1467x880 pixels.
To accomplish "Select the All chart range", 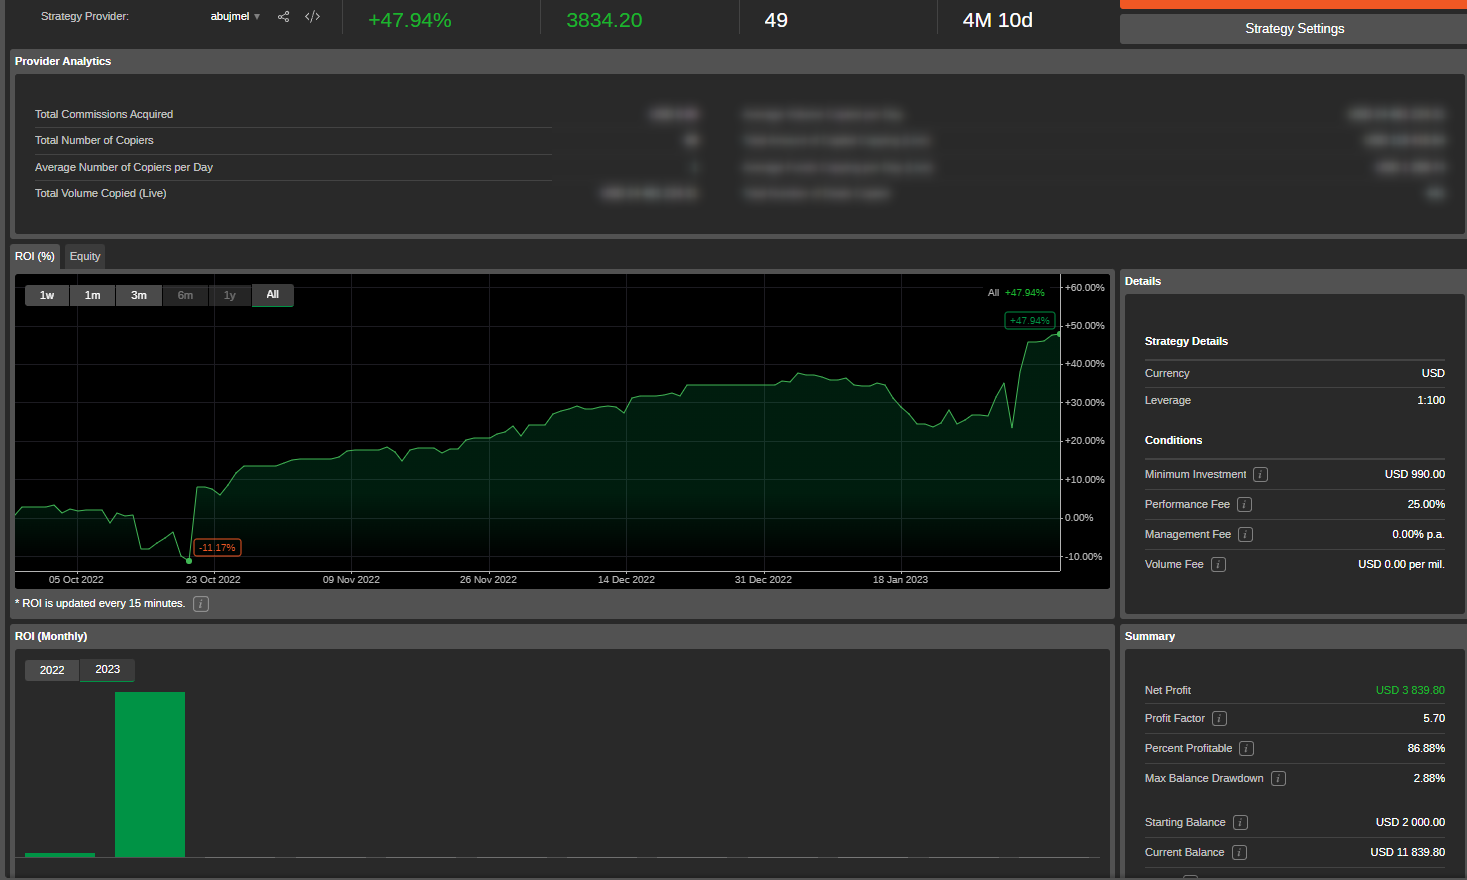I will click(x=273, y=295).
